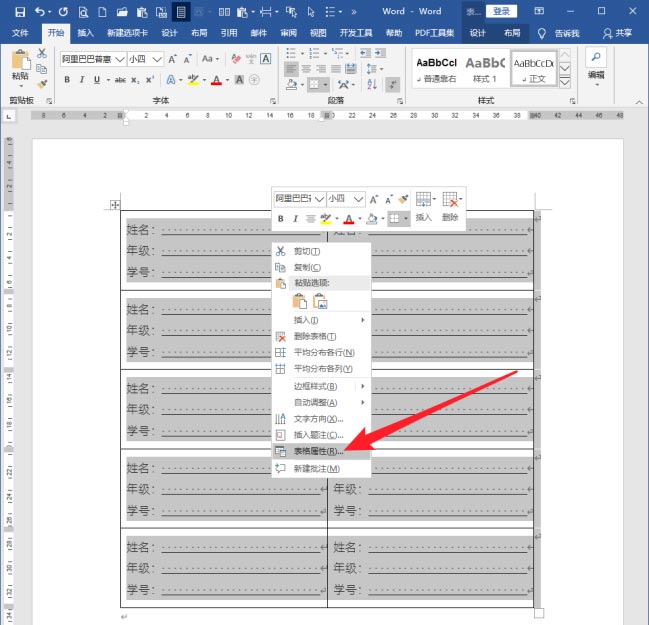Expand AutoFit submenu in context menu
The width and height of the screenshot is (649, 625).
pos(321,402)
